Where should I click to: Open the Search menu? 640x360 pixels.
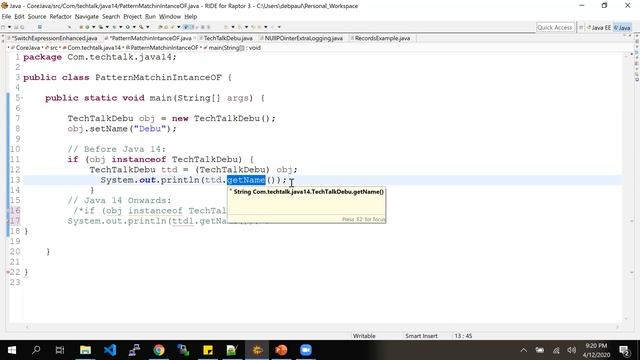(x=111, y=17)
